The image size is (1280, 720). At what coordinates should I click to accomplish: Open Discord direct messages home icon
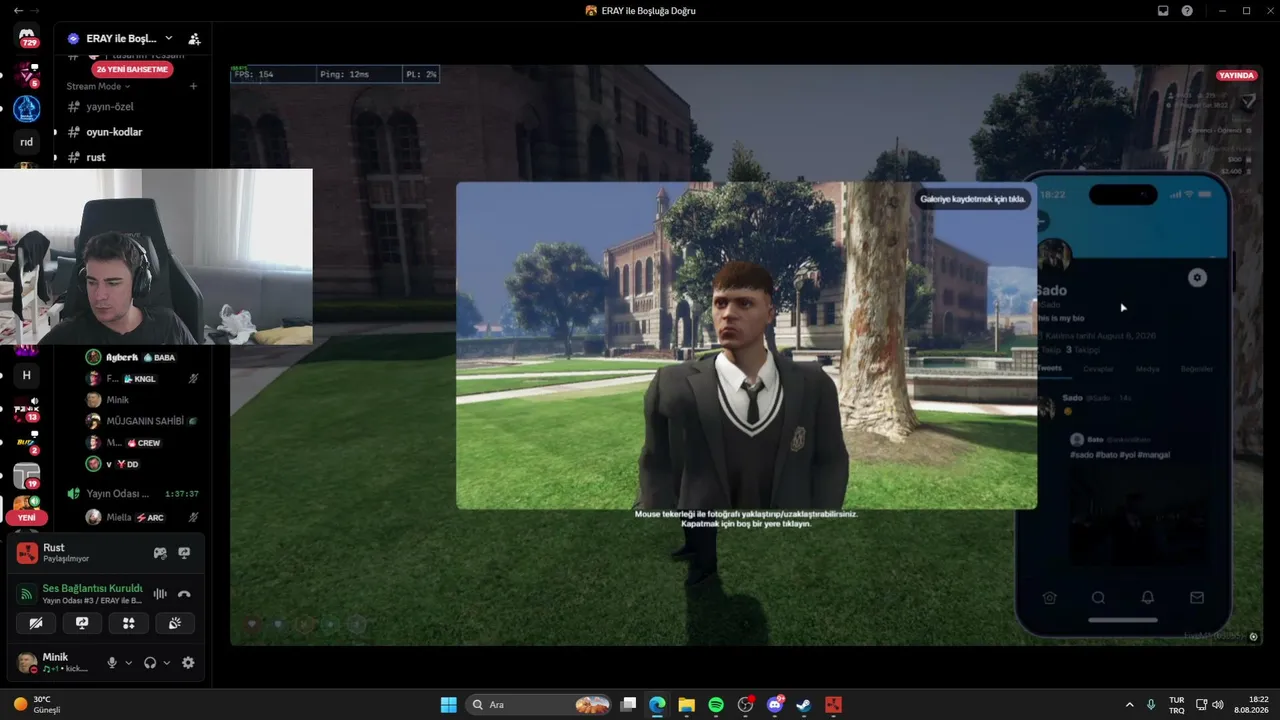click(27, 37)
